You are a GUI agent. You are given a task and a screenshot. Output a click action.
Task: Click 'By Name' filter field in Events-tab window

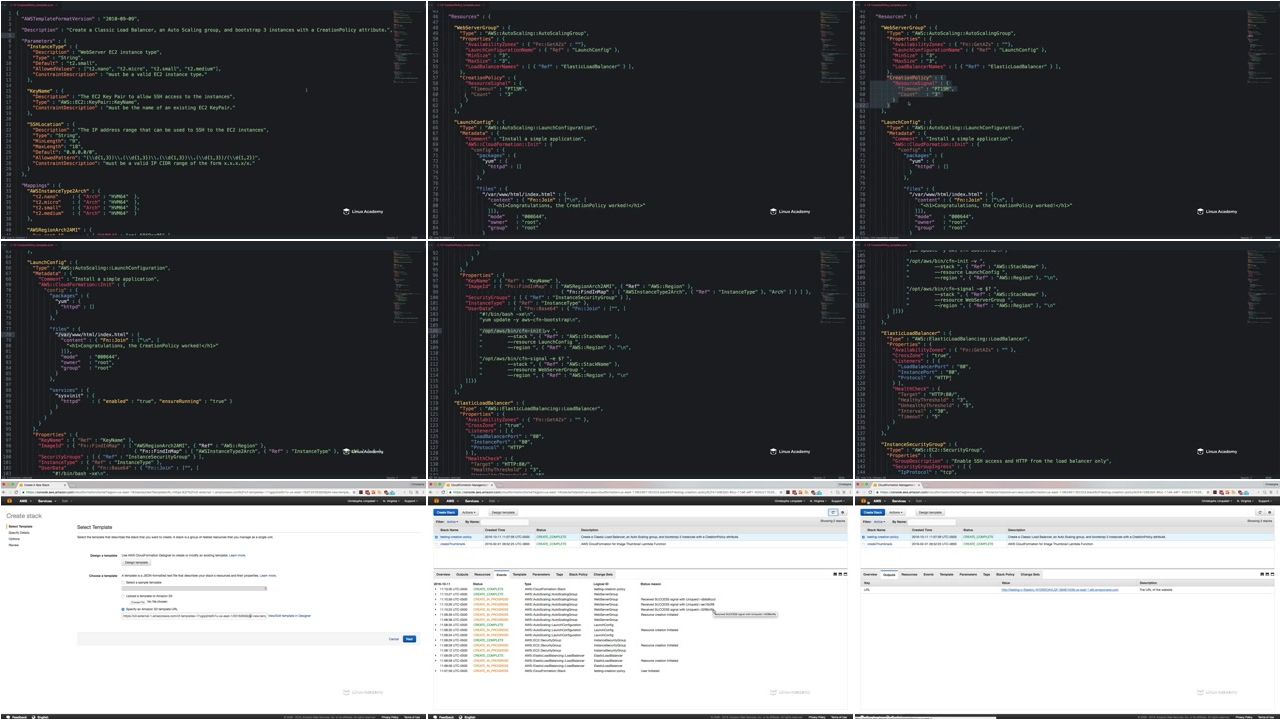504,522
